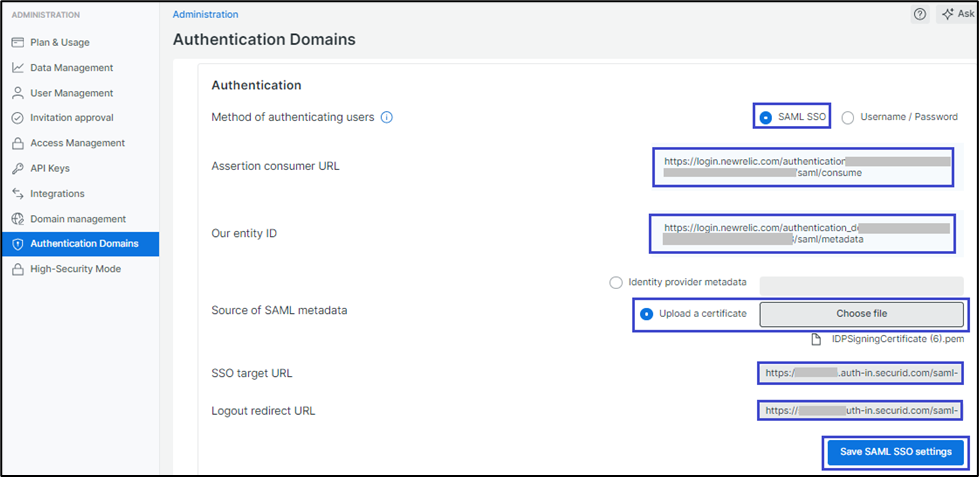
Task: Select the Upload a certificate radio option
Action: click(646, 314)
